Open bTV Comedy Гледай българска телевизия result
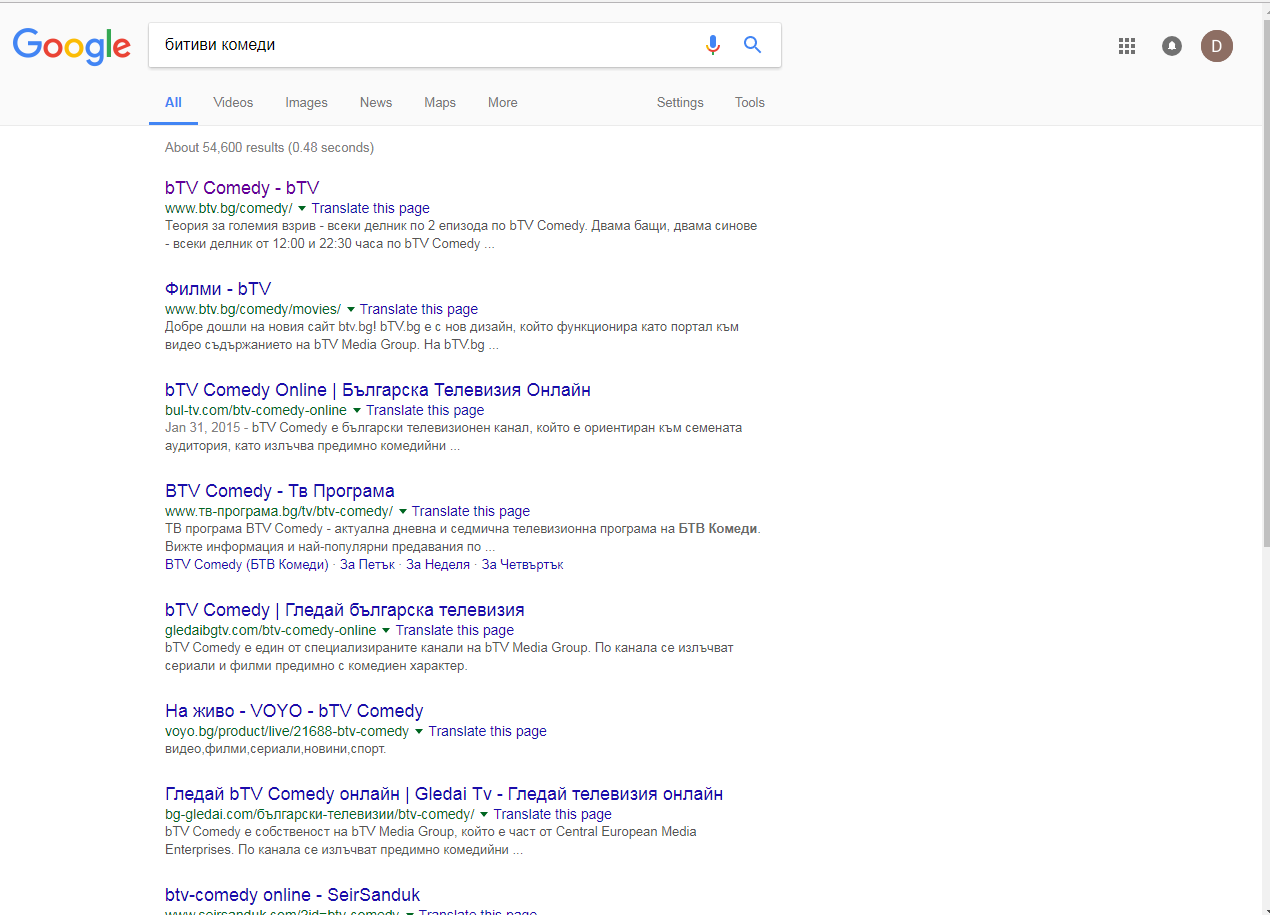The height and width of the screenshot is (915, 1270). tap(345, 610)
